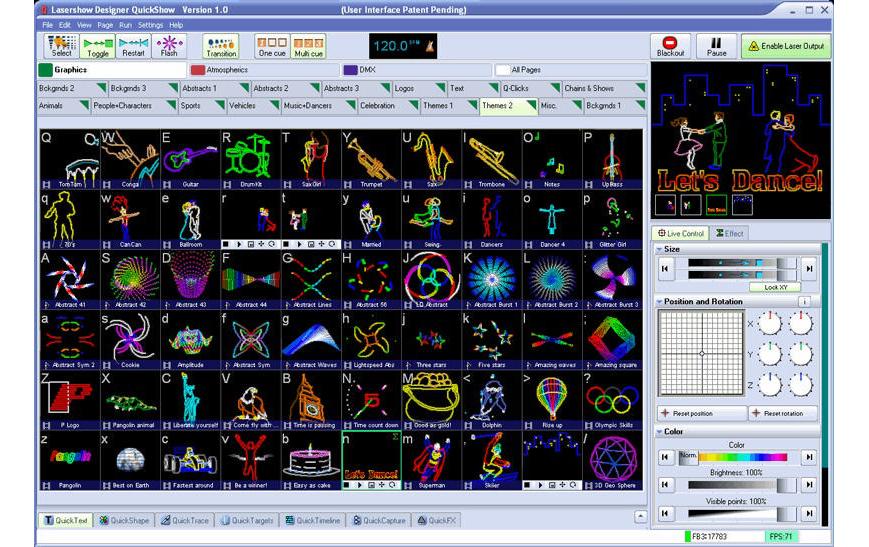Select the Atmospherics category
869x547 pixels.
[264, 70]
